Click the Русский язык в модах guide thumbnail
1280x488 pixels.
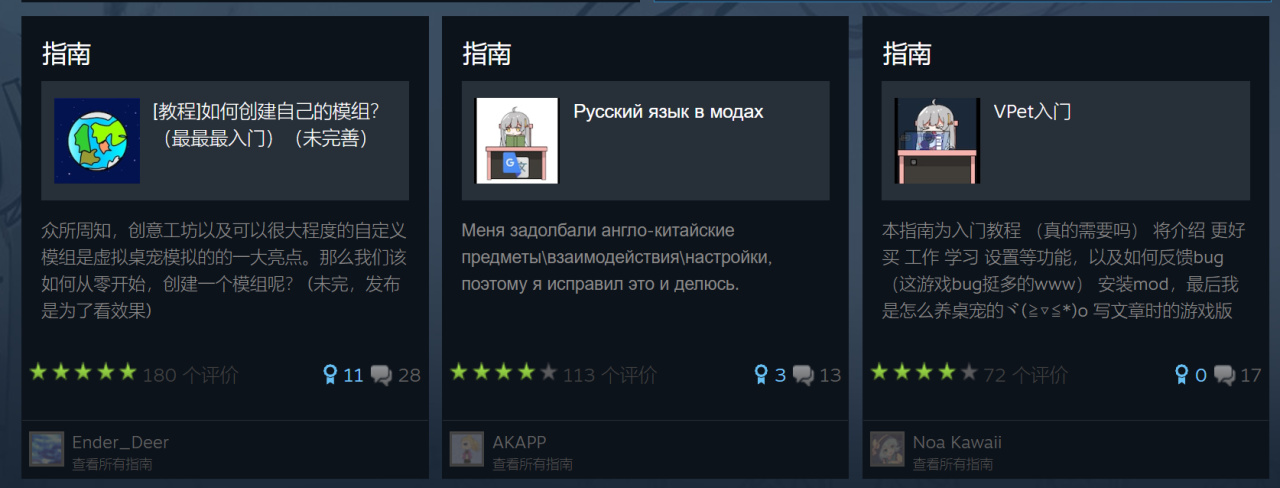pyautogui.click(x=517, y=141)
